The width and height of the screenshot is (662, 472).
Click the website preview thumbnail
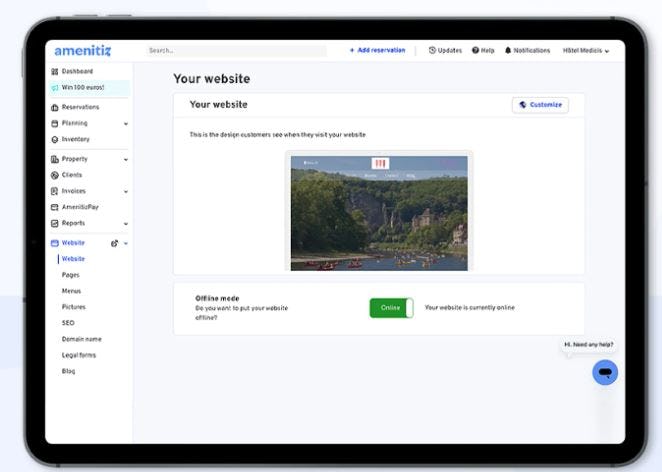(x=379, y=213)
